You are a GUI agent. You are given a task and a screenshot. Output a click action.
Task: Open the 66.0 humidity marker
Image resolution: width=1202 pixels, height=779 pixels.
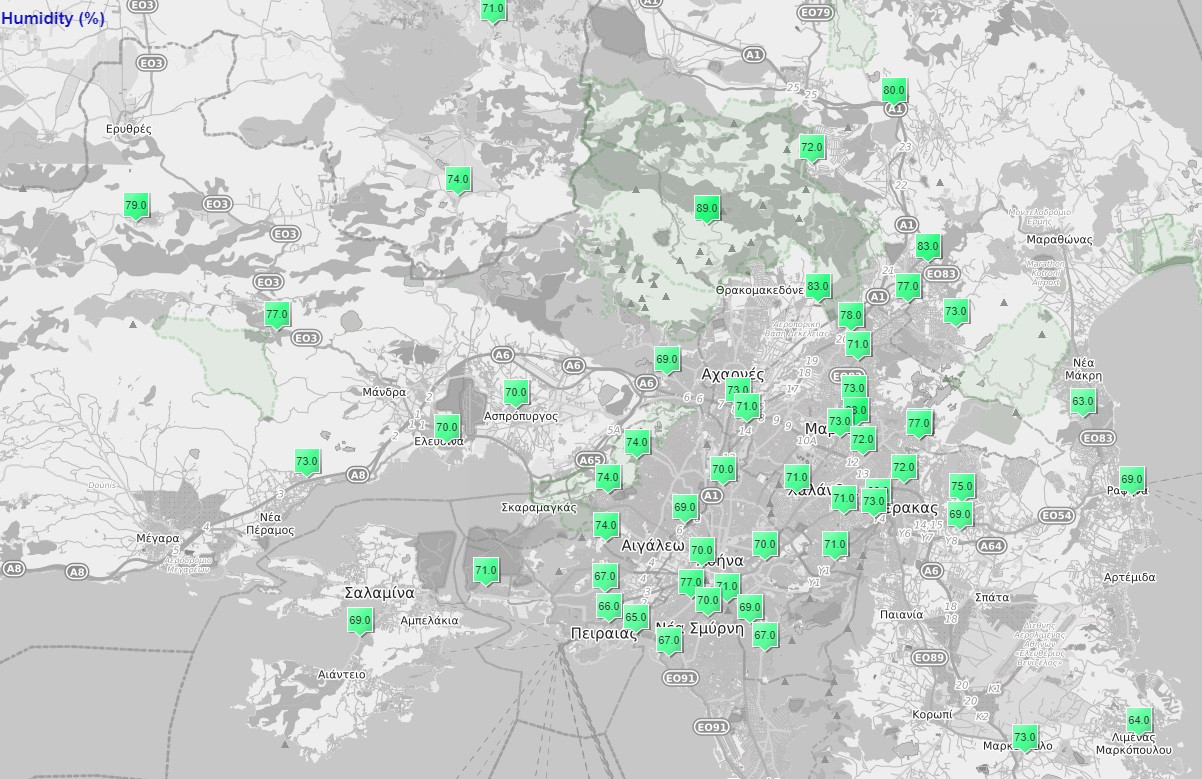(609, 607)
